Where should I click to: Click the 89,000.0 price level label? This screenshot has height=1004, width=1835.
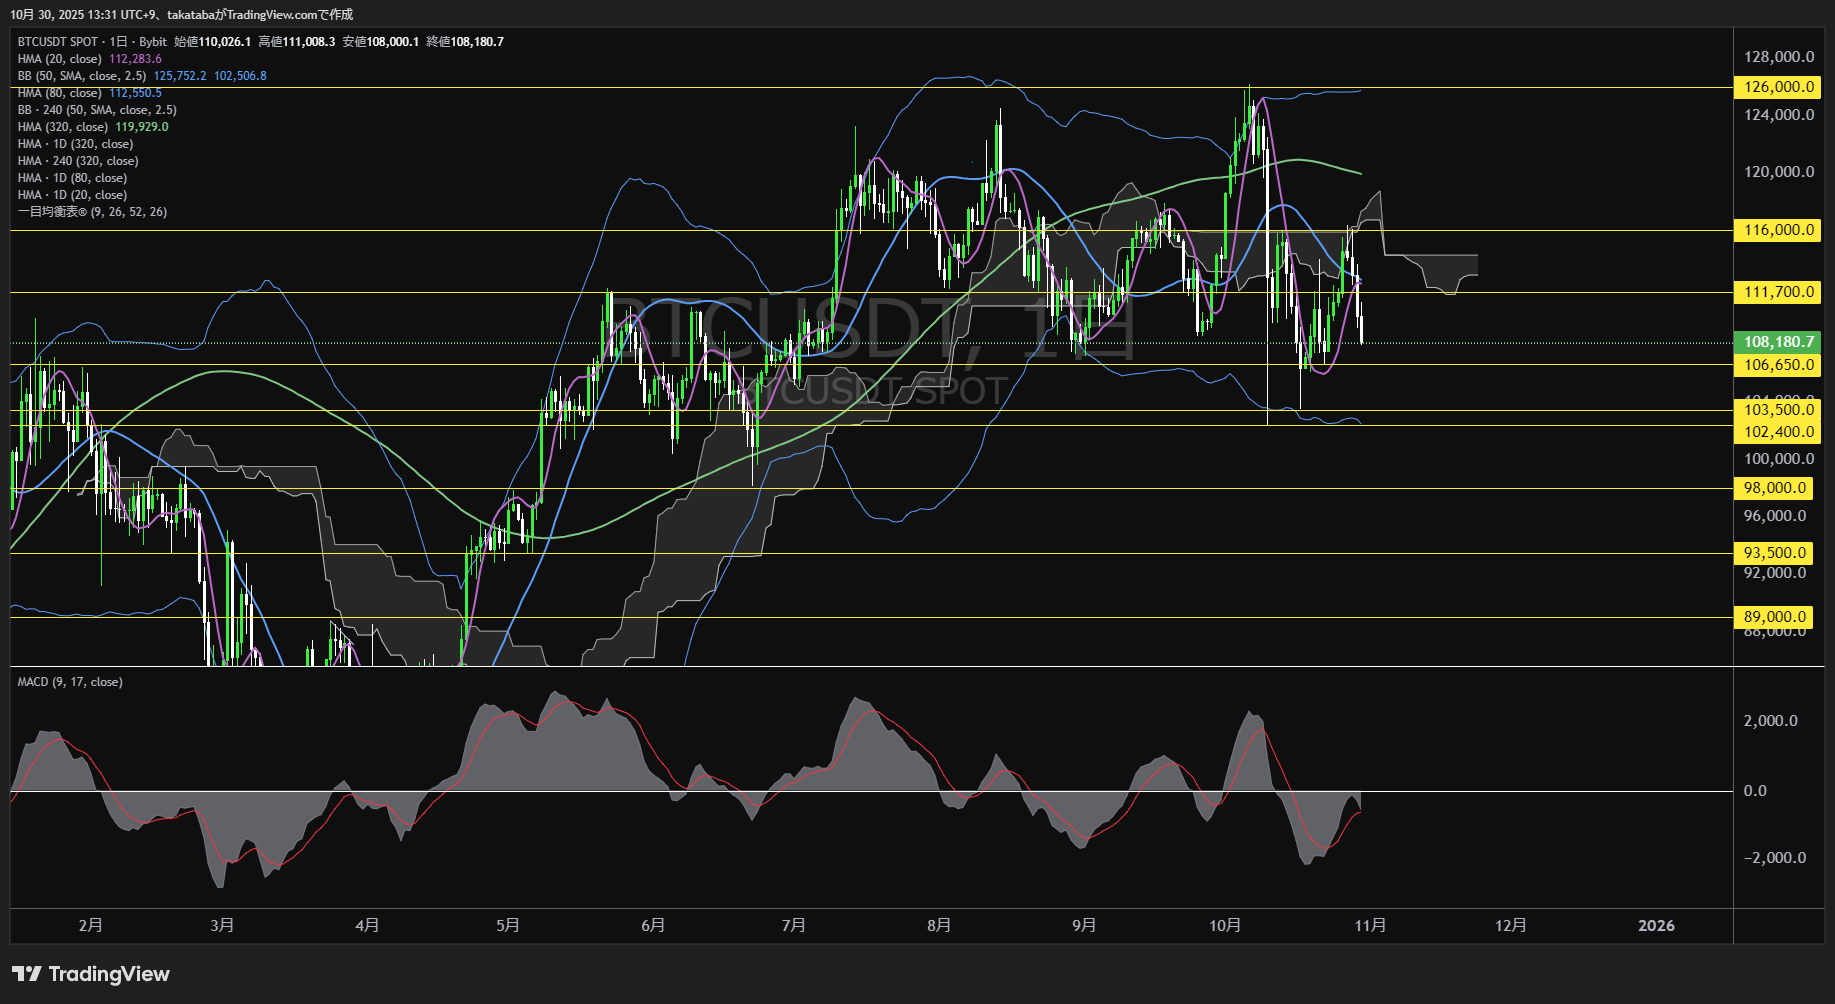[x=1775, y=617]
